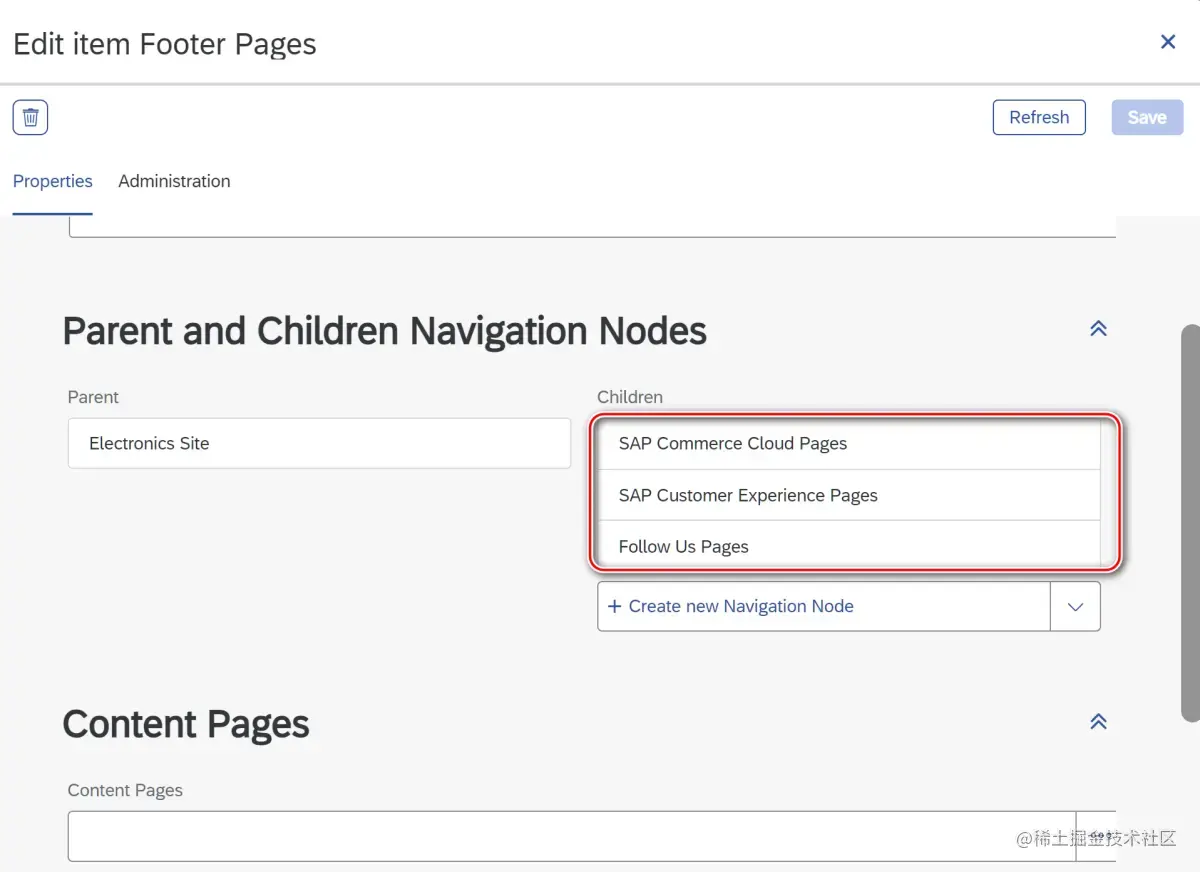Click the trash delete icon
Screen dimensions: 1200x872
tap(31, 118)
